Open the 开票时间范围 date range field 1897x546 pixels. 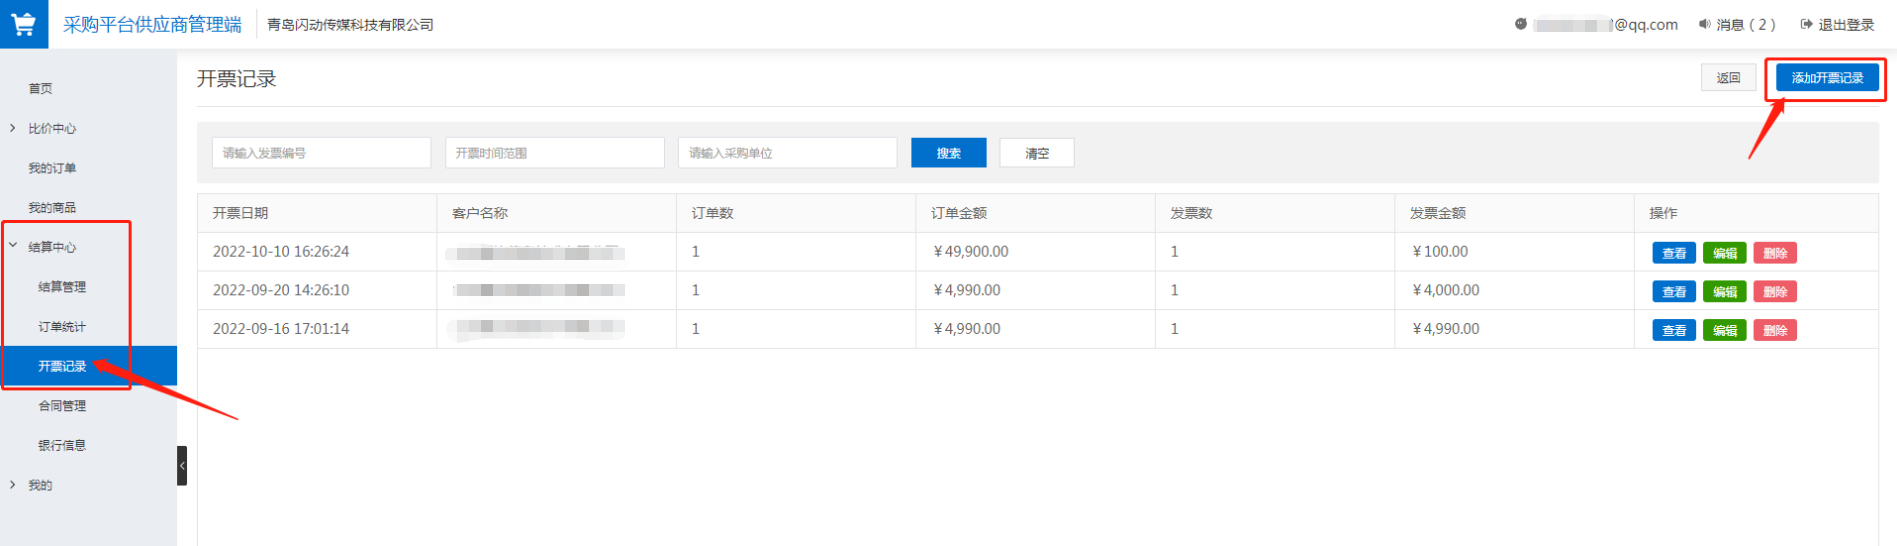point(554,153)
